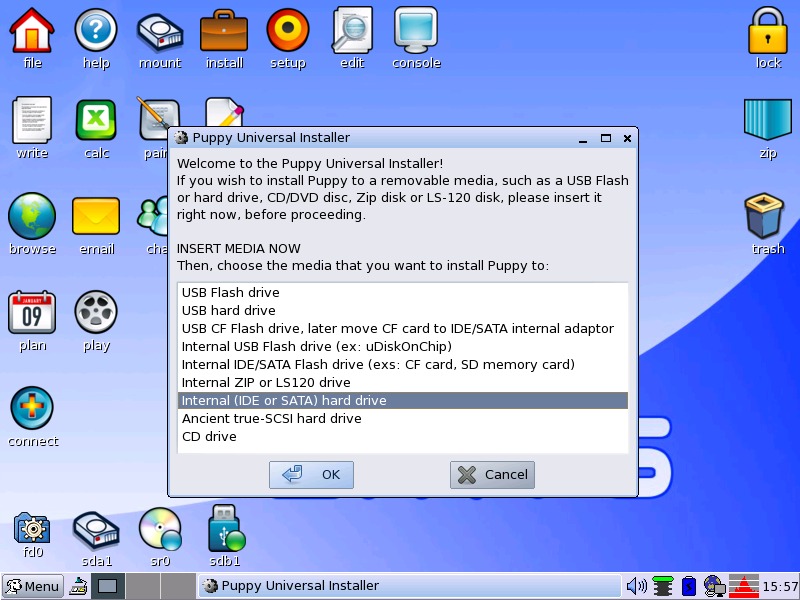Click the volume speaker tray icon

[x=636, y=586]
